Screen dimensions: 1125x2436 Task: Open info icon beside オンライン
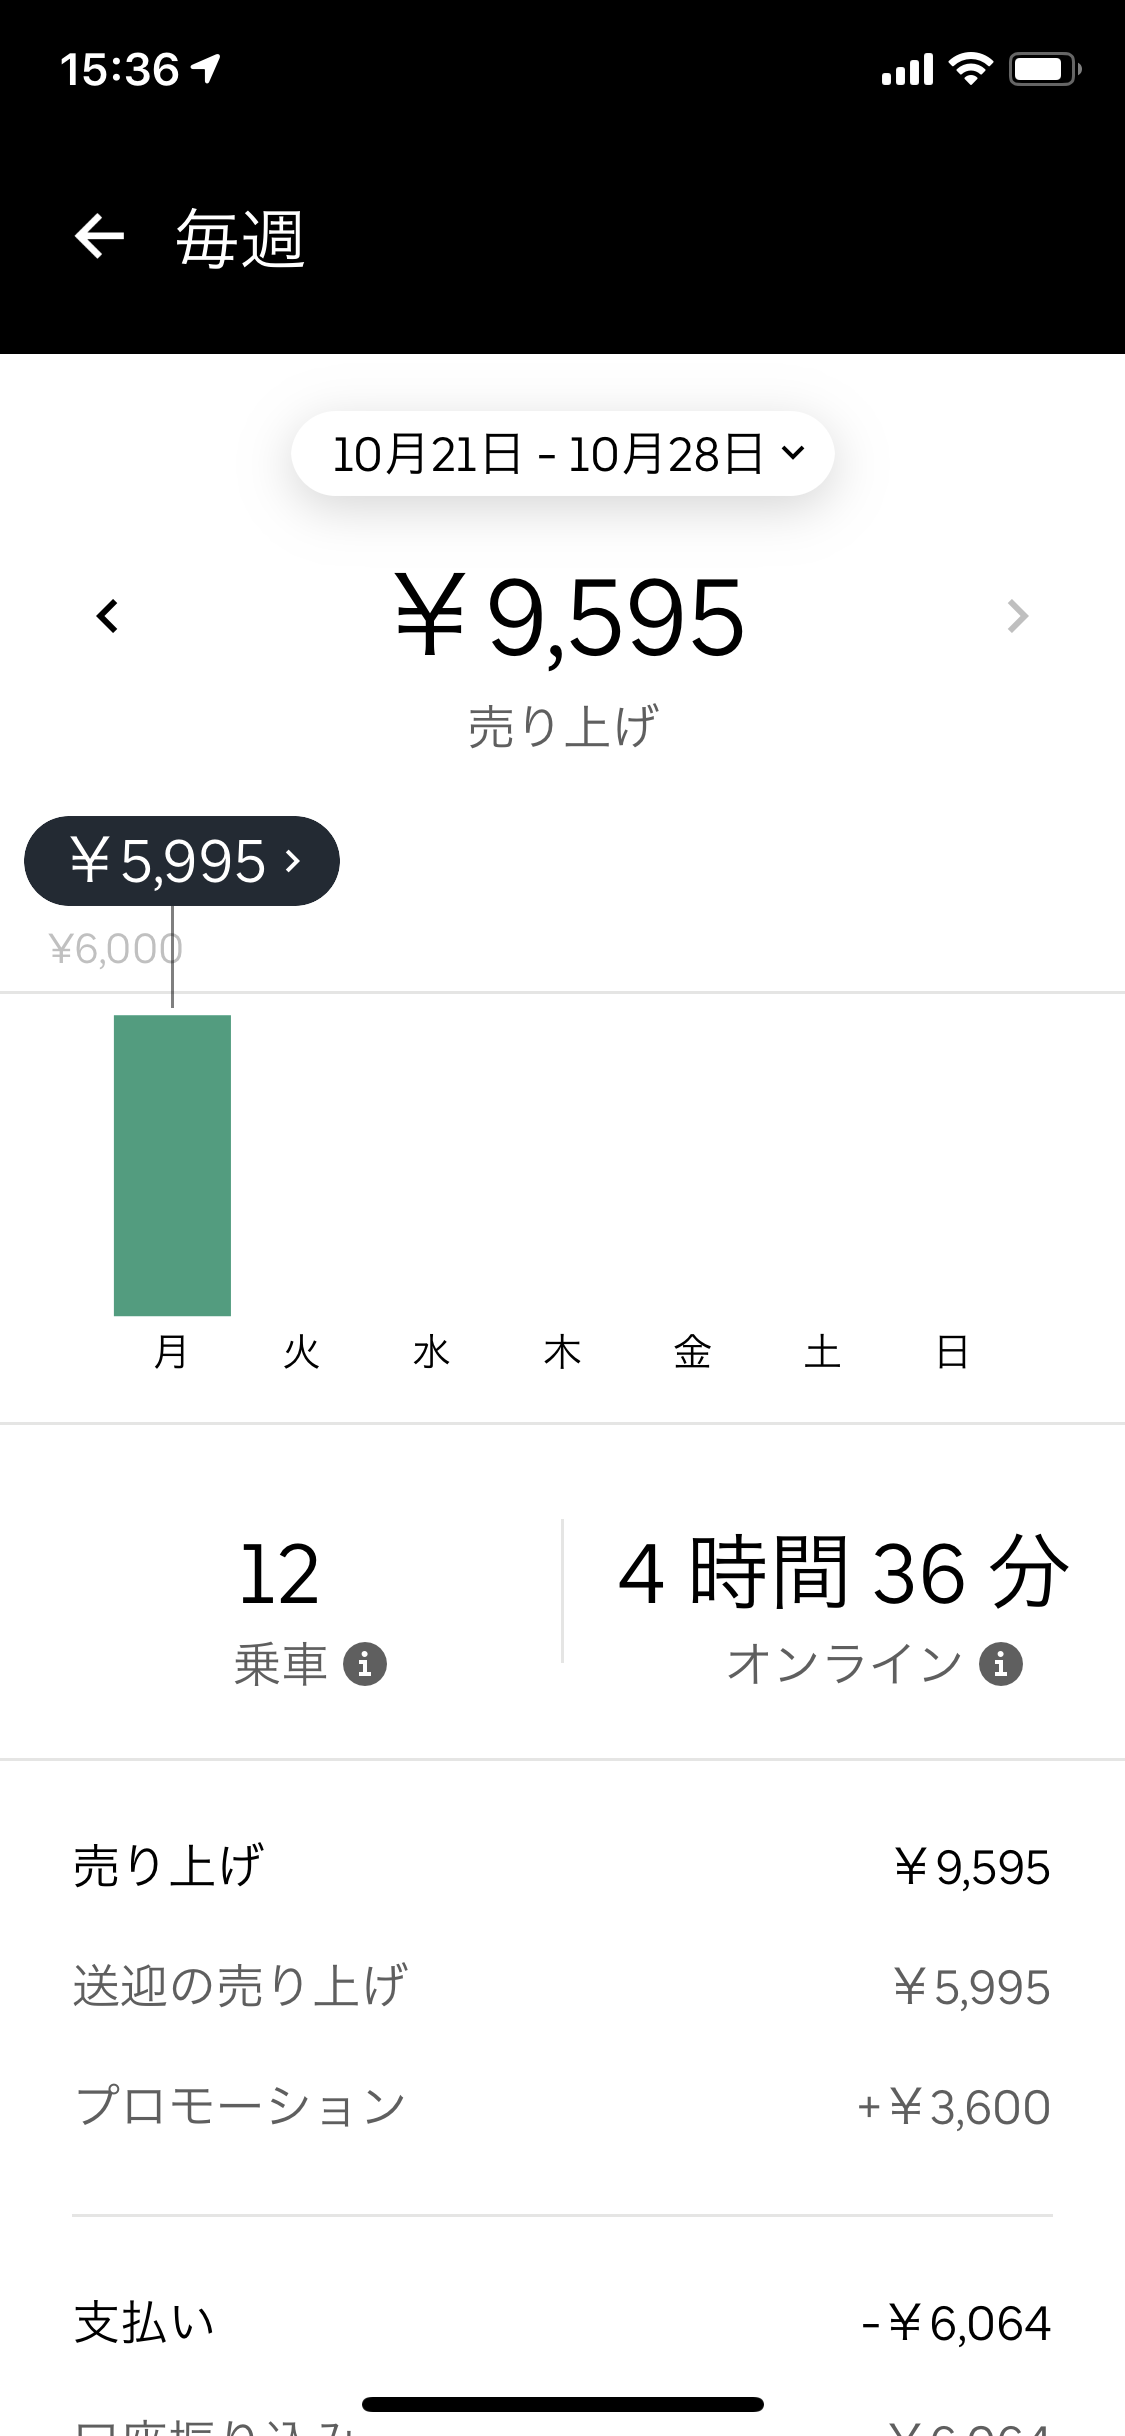(1001, 1664)
